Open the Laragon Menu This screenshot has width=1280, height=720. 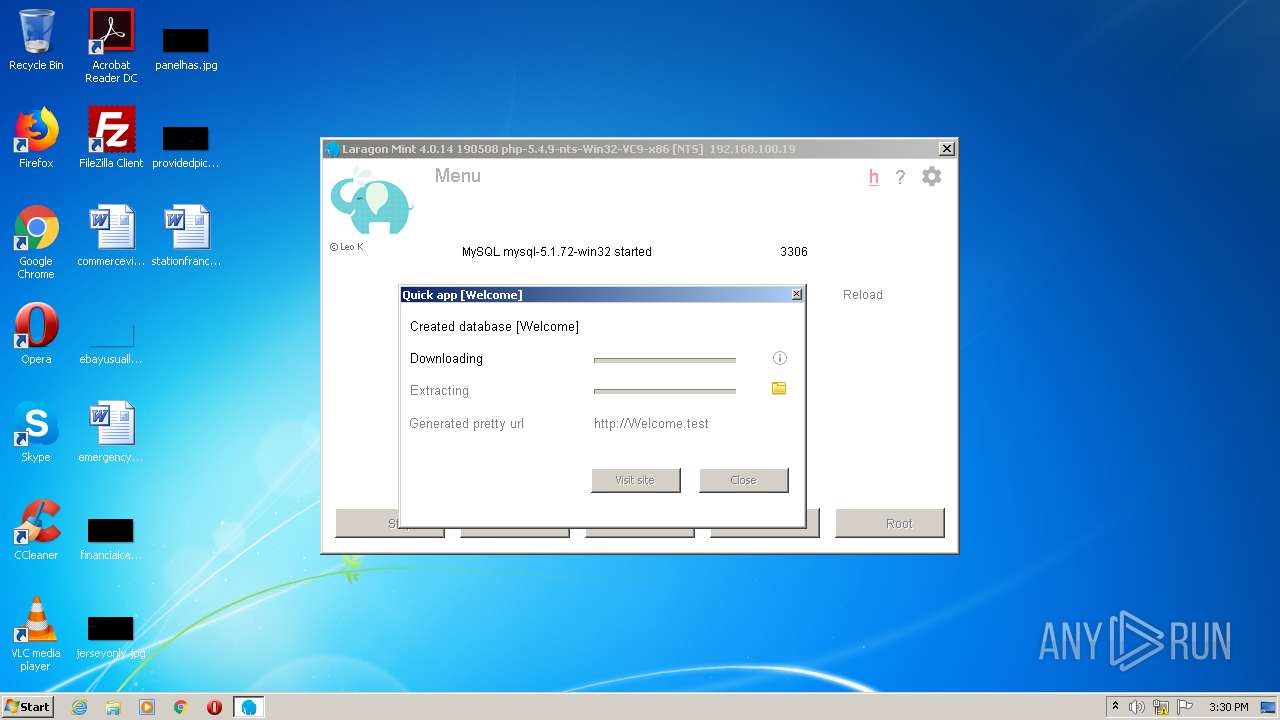tap(457, 176)
